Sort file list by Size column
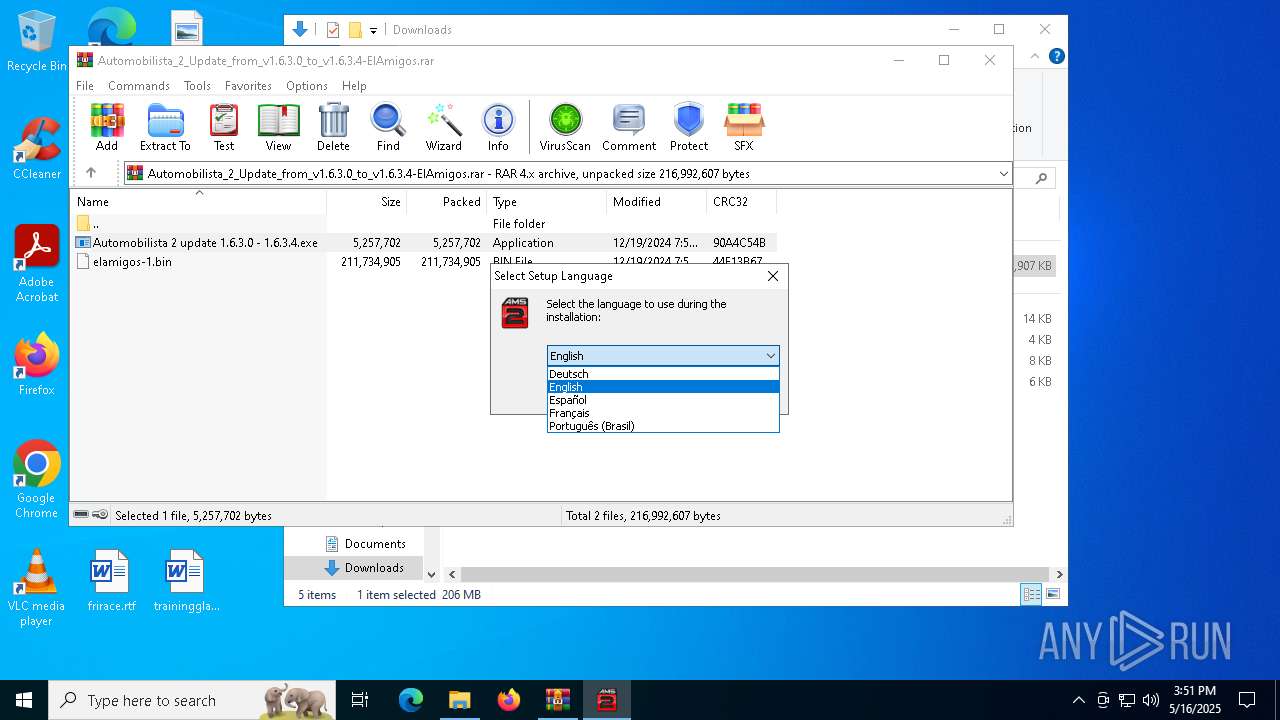The image size is (1280, 720). (367, 202)
